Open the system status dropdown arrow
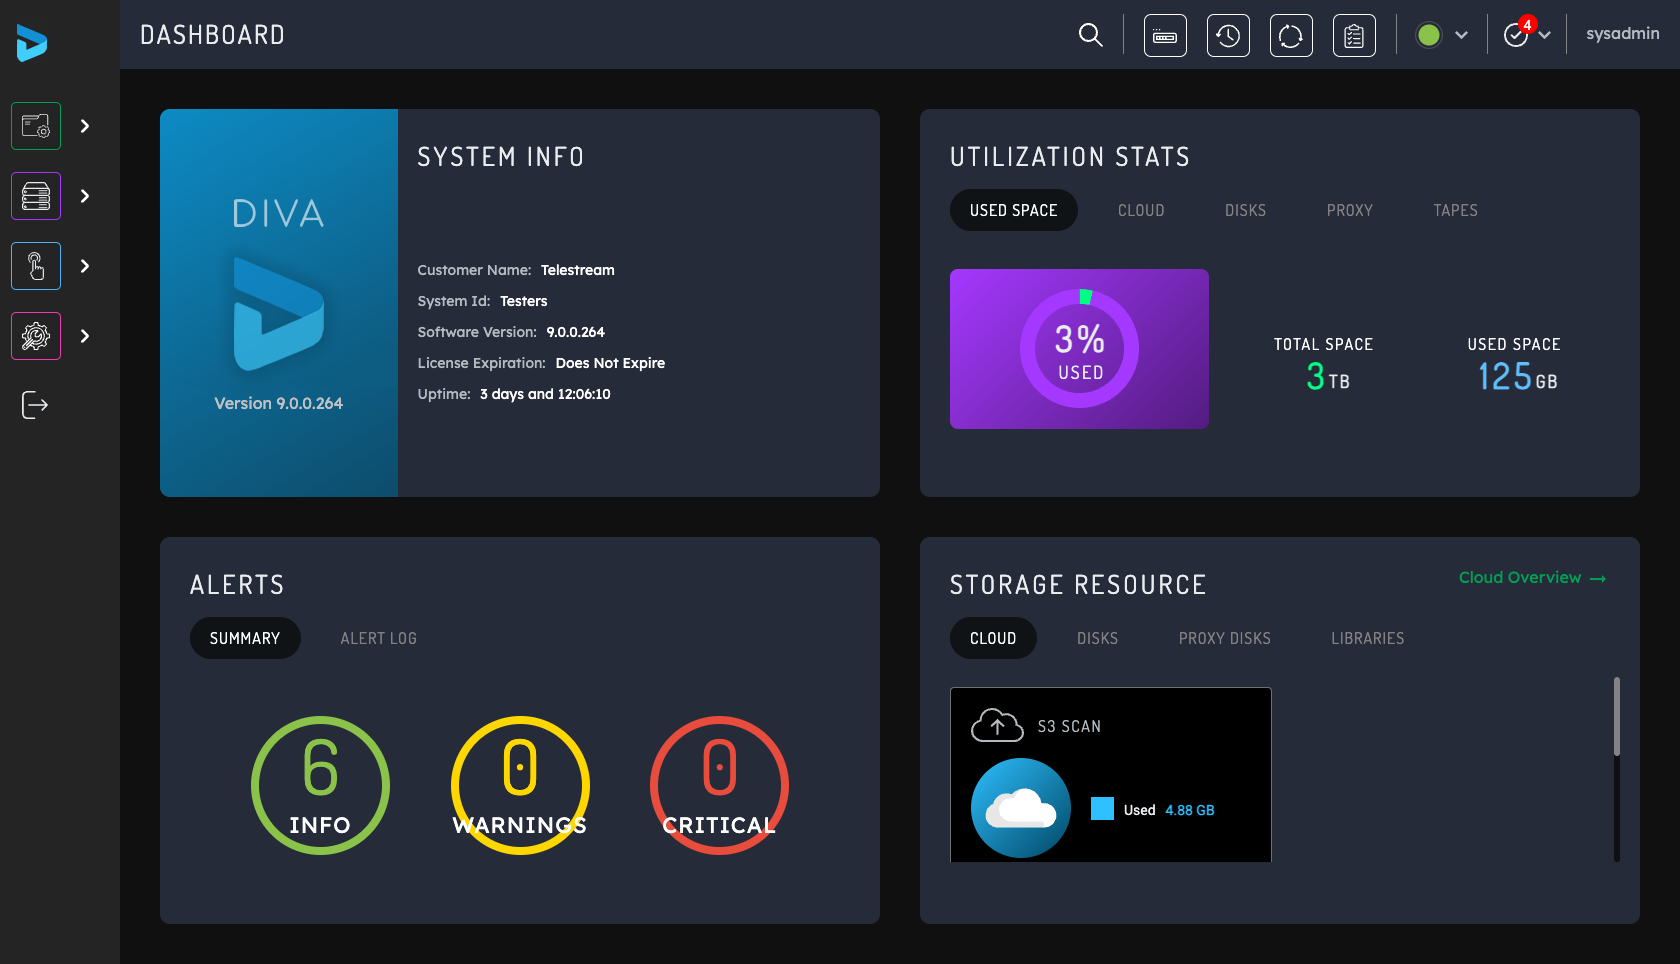Image resolution: width=1680 pixels, height=964 pixels. click(1461, 35)
